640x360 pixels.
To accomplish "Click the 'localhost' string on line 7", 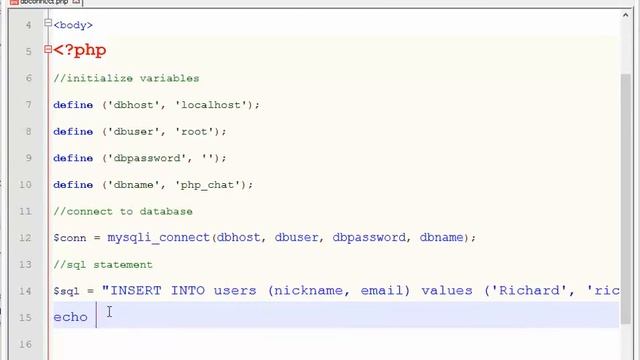I will pyautogui.click(x=211, y=105).
